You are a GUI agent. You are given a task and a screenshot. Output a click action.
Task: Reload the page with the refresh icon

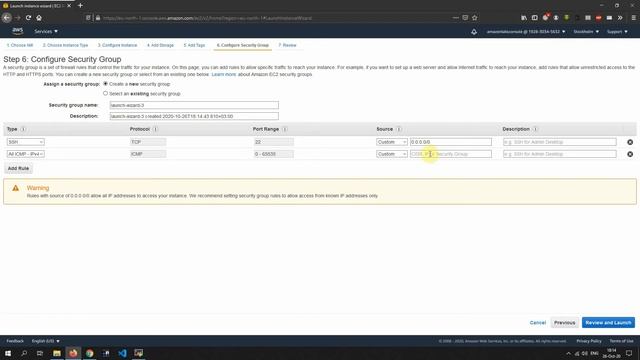click(x=28, y=18)
